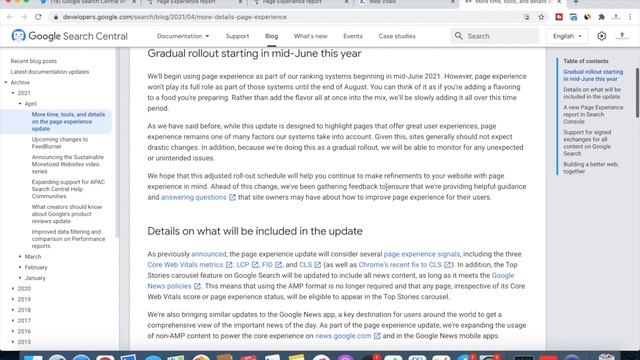Open Case studies nav item
Screen dimensions: 640x360
tap(397, 36)
